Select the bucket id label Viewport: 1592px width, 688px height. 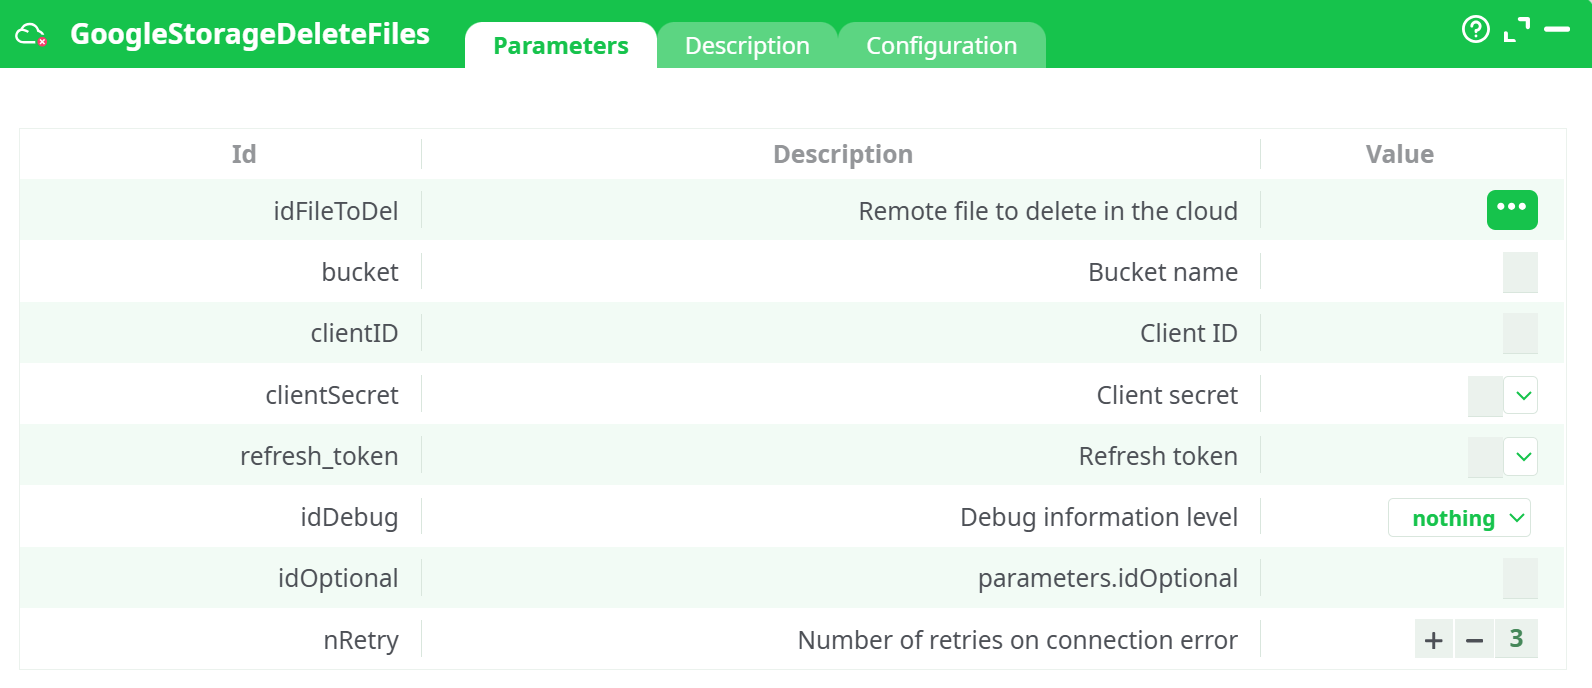360,272
